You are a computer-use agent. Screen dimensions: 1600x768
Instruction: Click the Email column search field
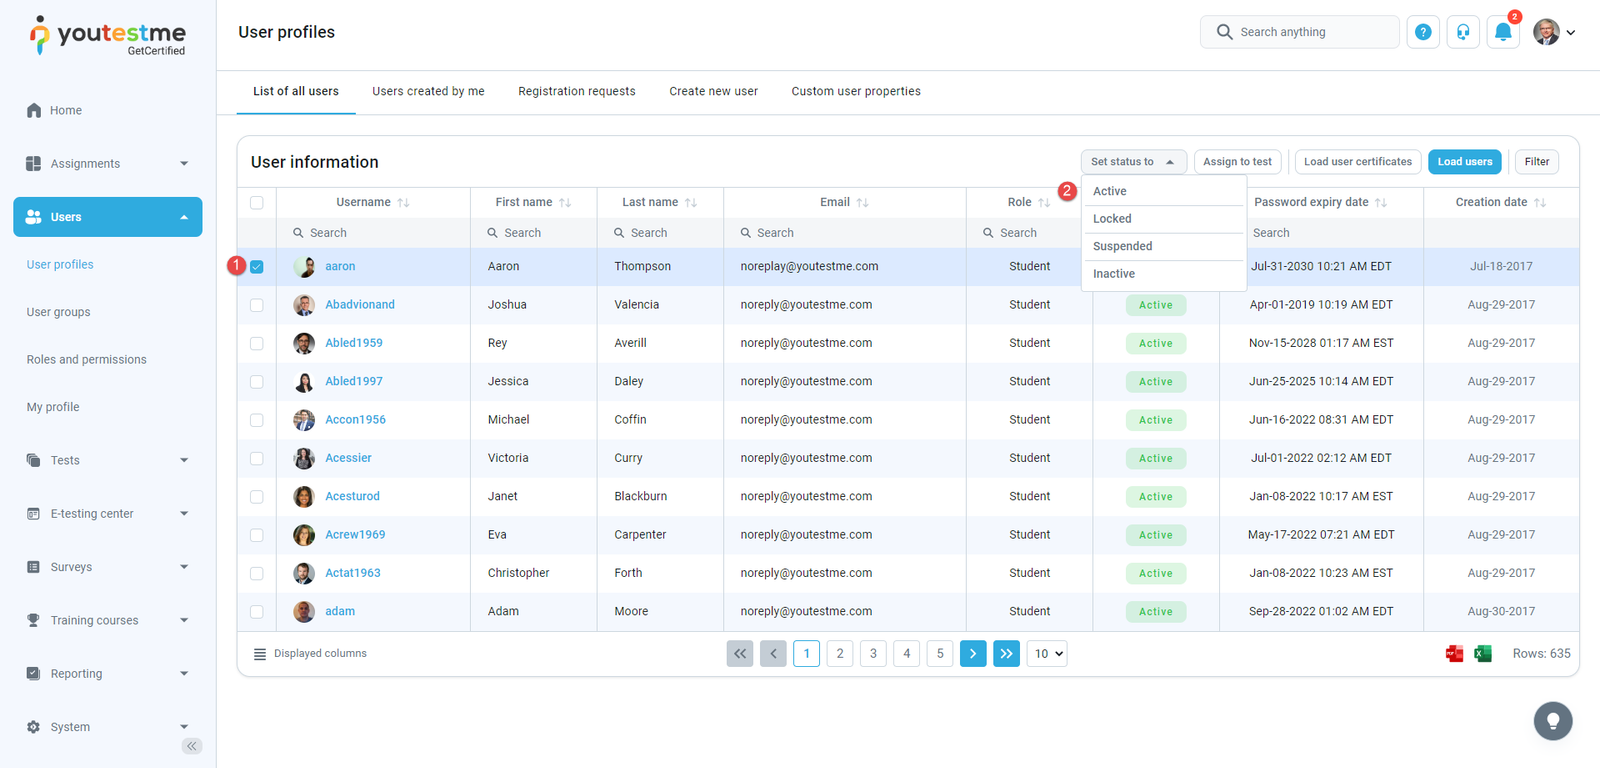(843, 233)
